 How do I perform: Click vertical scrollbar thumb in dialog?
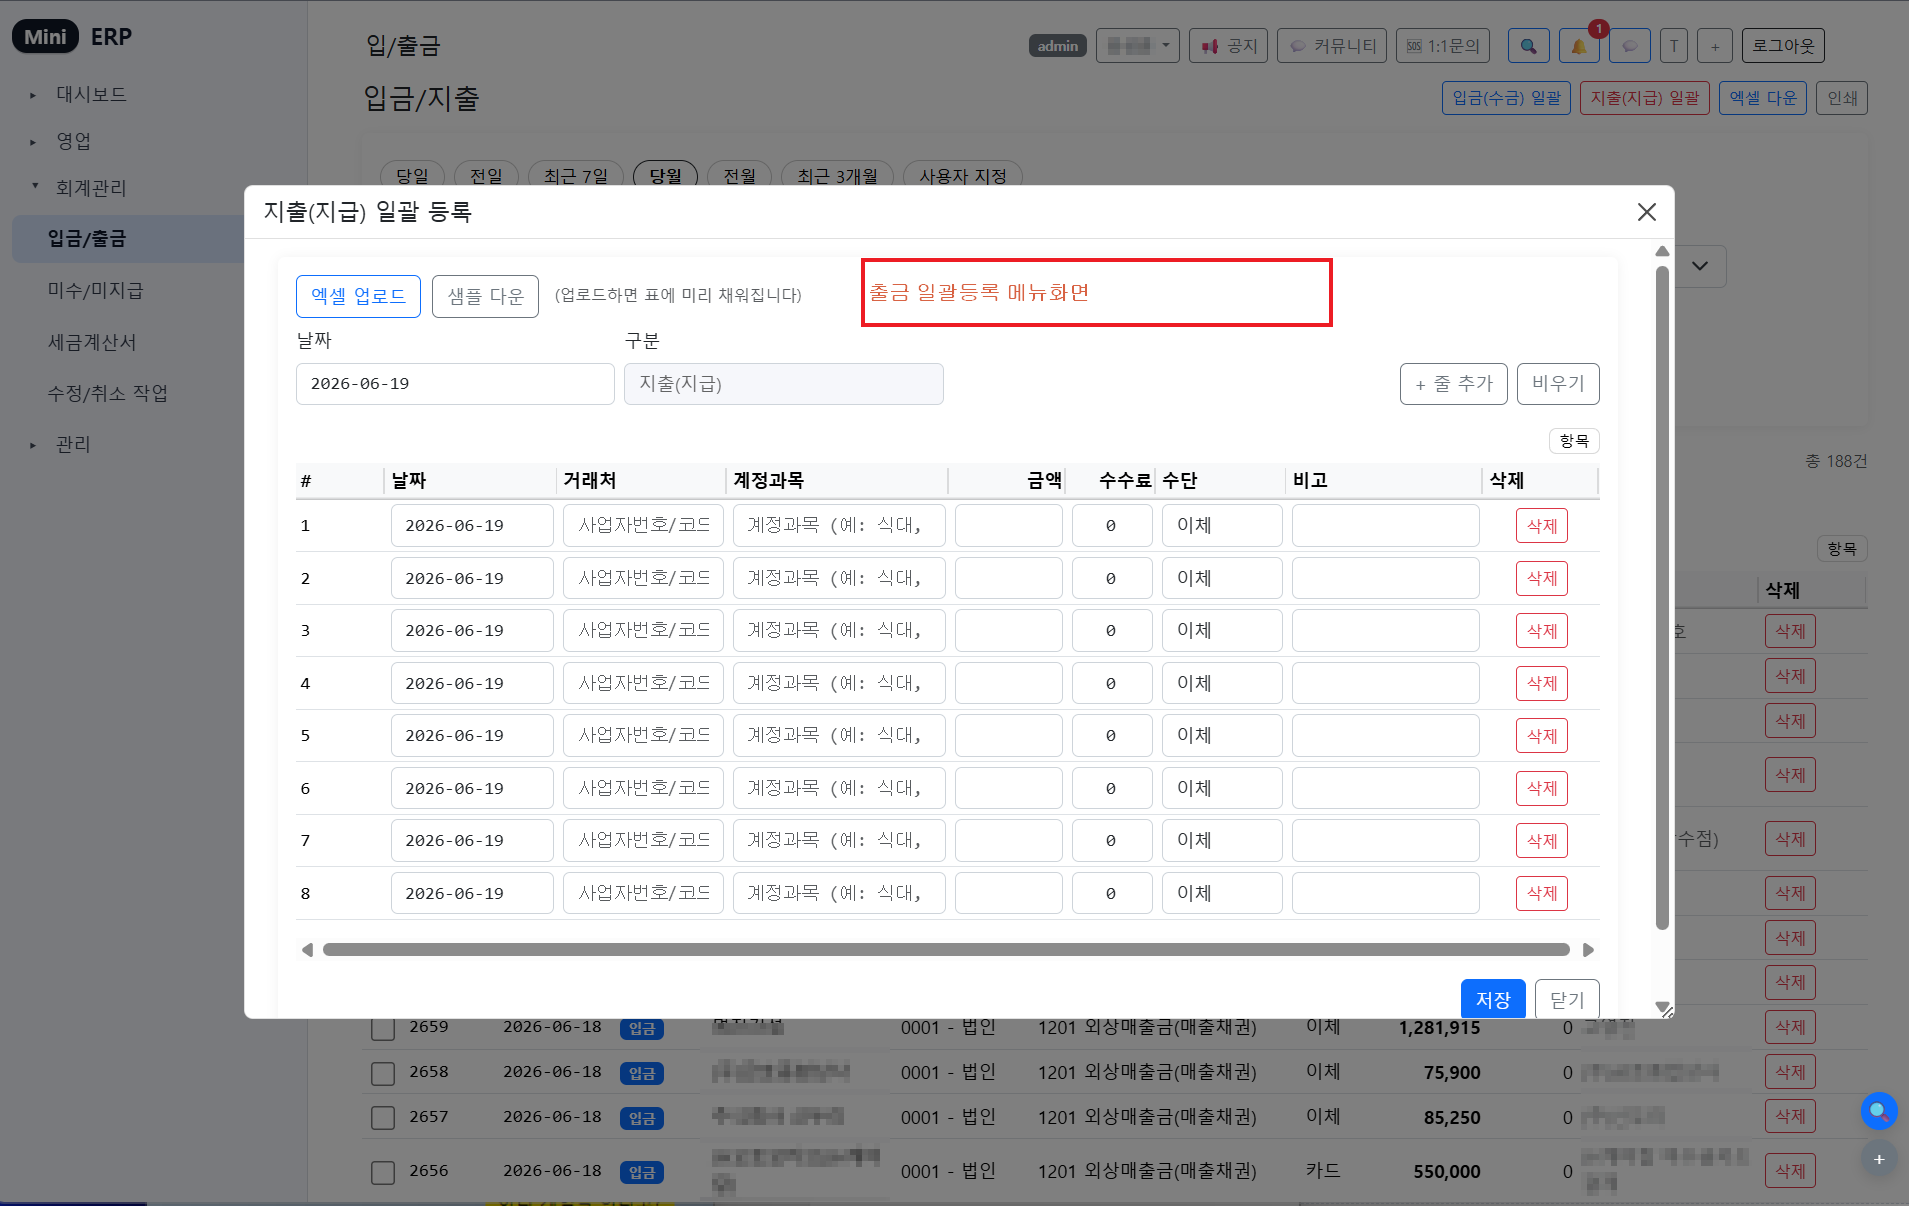point(1662,598)
